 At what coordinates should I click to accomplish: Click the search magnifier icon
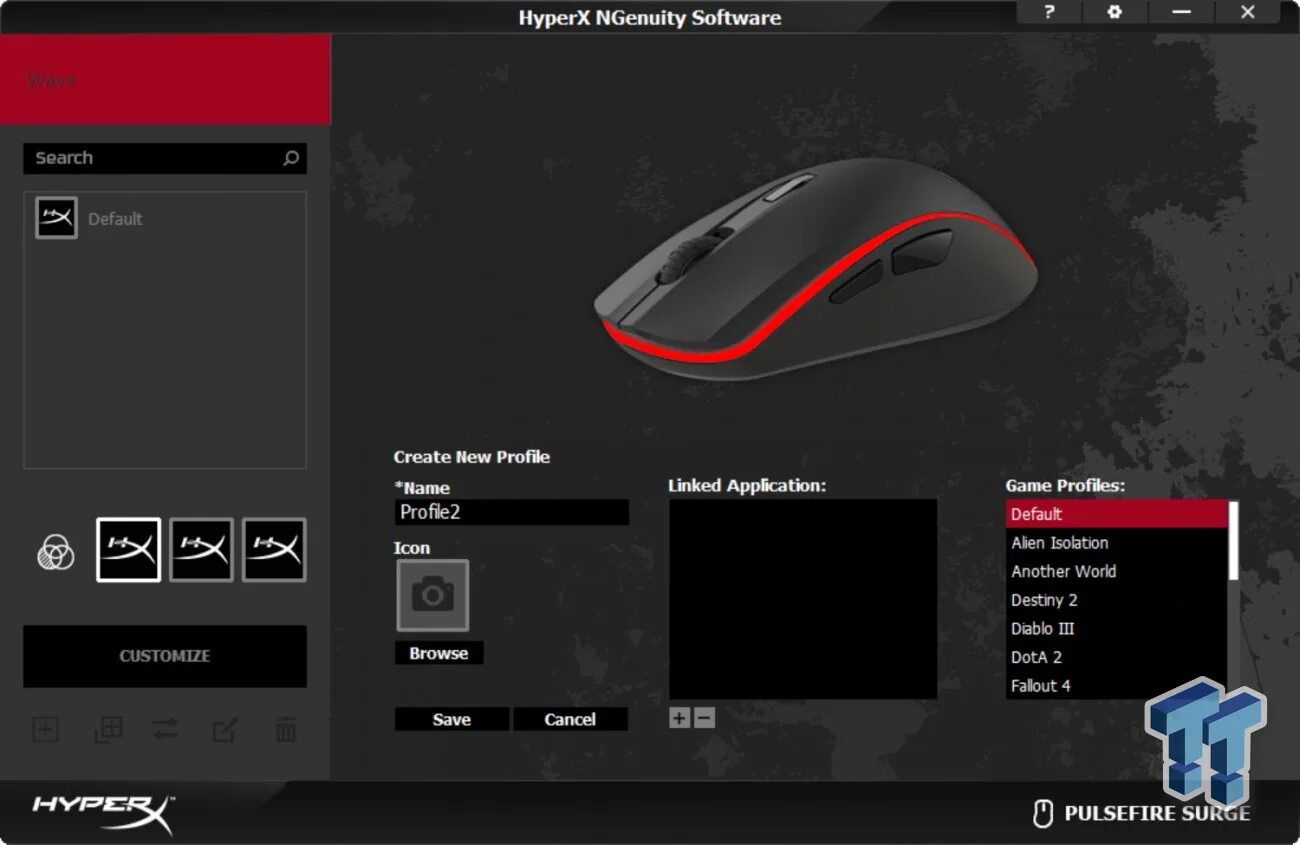pyautogui.click(x=291, y=158)
